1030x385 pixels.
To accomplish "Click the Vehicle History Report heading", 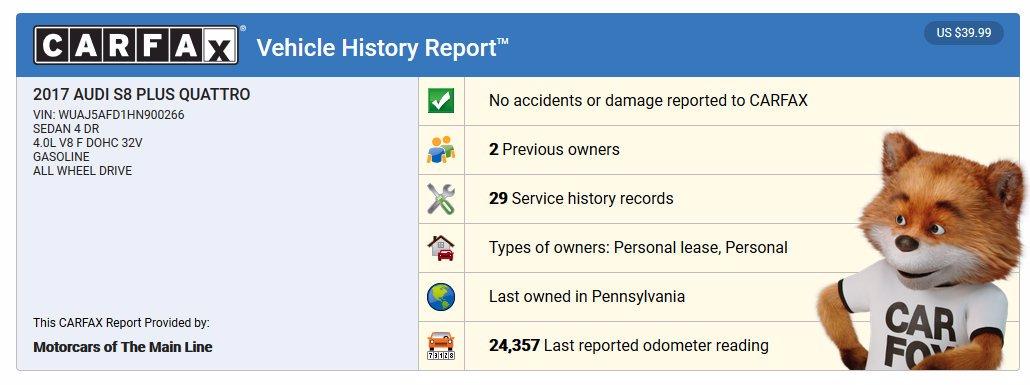I will tap(382, 49).
